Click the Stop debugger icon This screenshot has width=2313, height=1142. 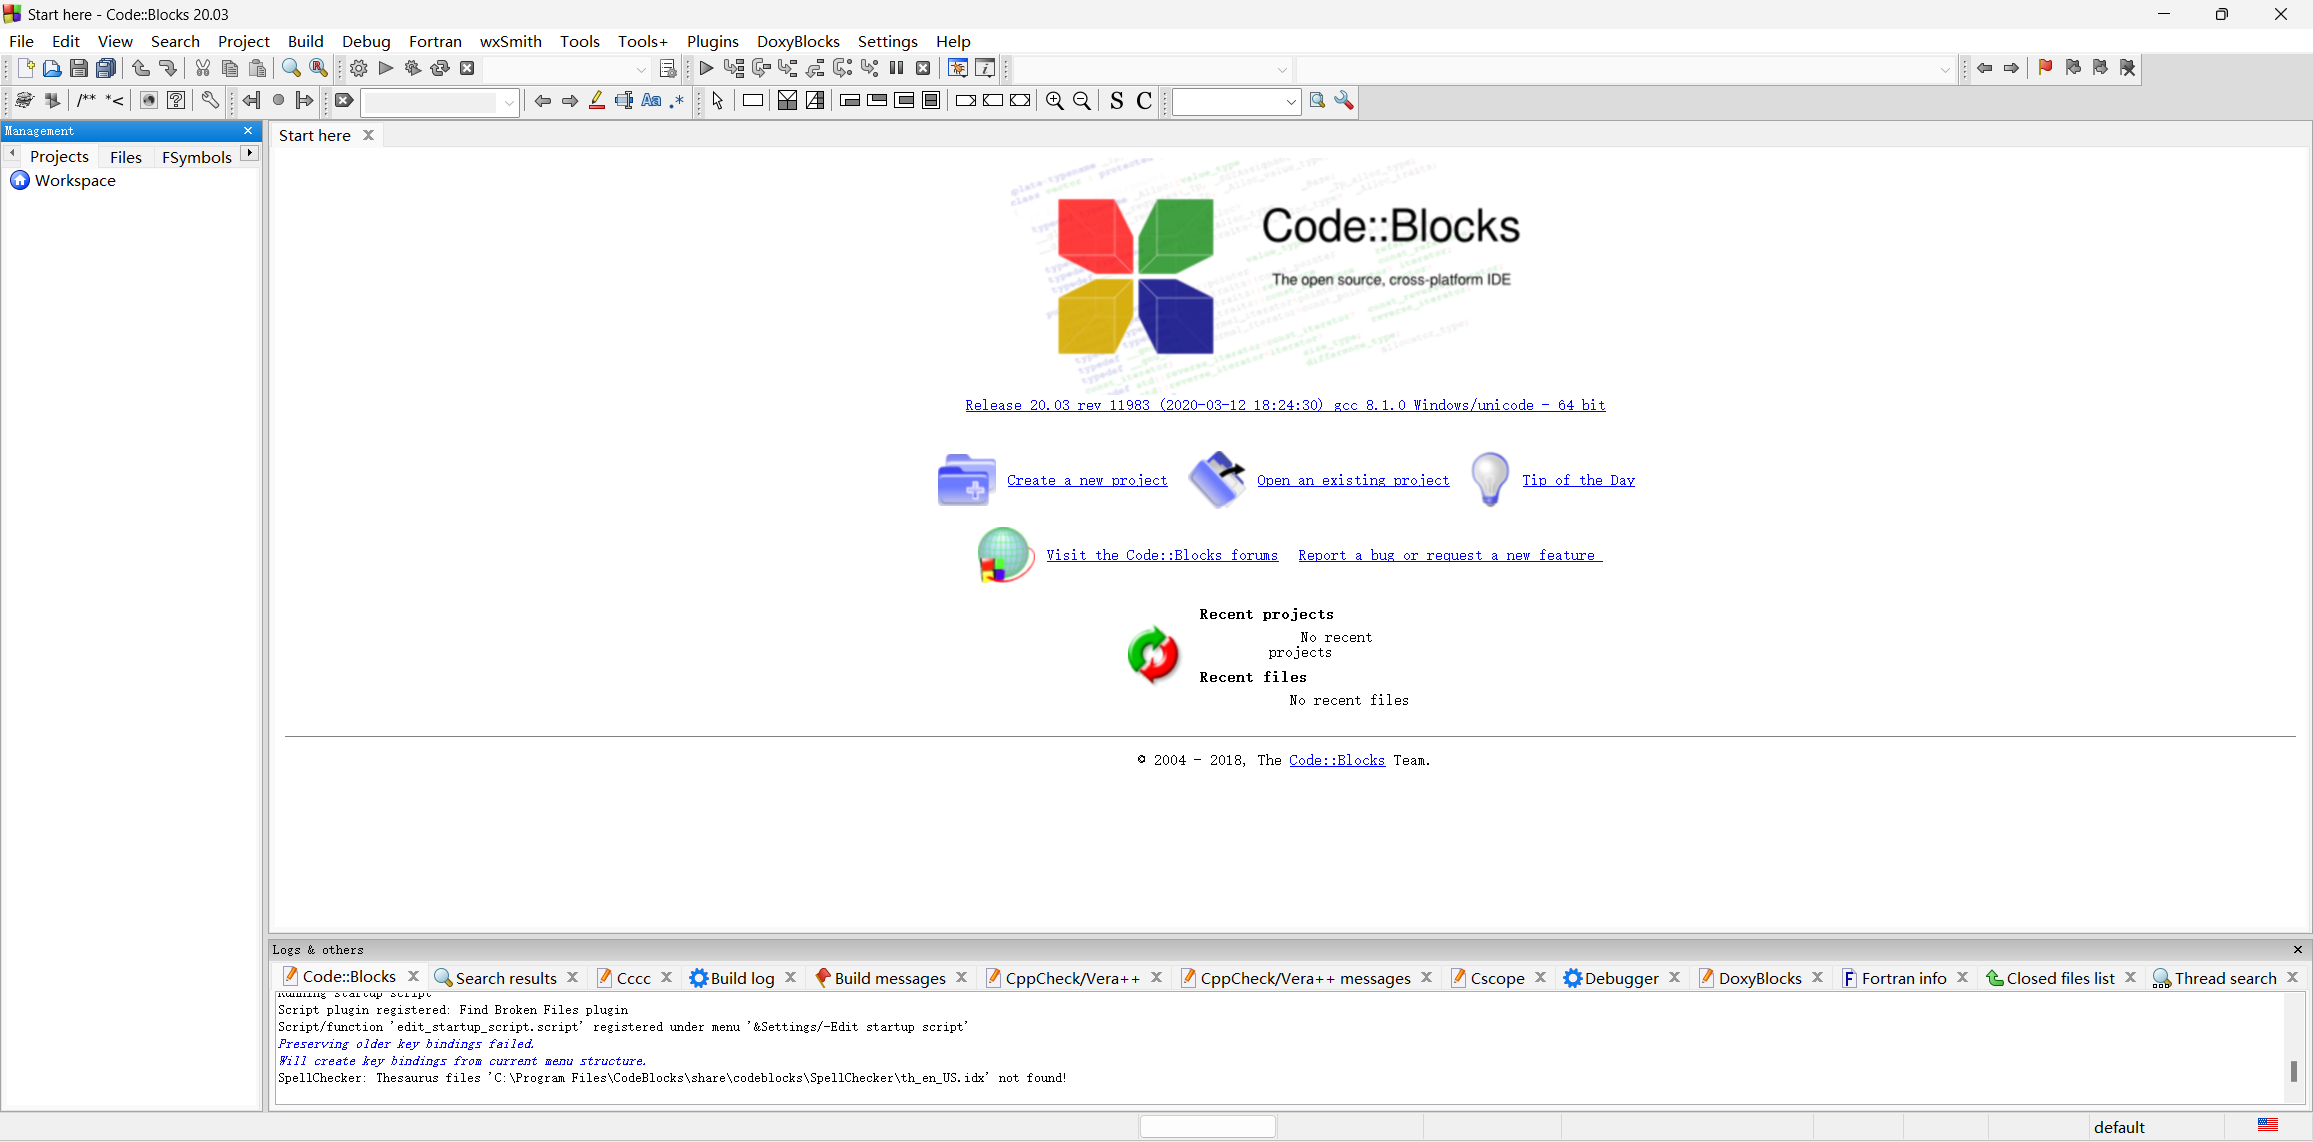click(x=923, y=68)
